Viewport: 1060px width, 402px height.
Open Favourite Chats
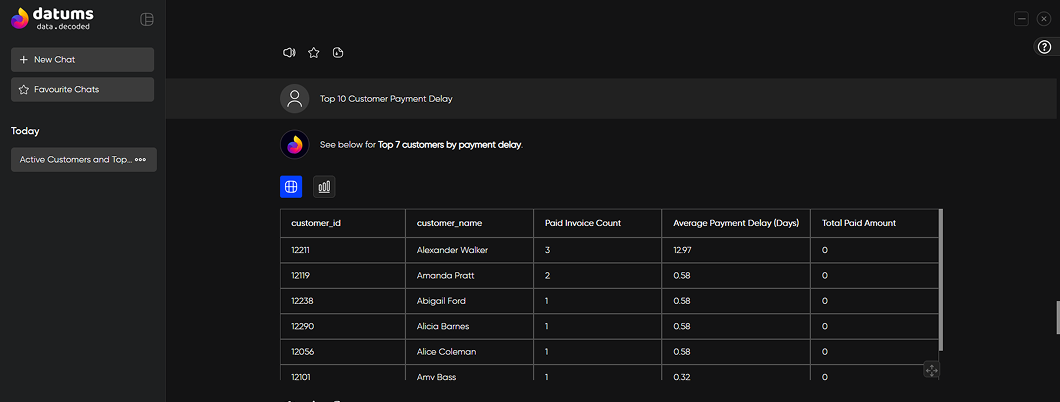point(82,89)
